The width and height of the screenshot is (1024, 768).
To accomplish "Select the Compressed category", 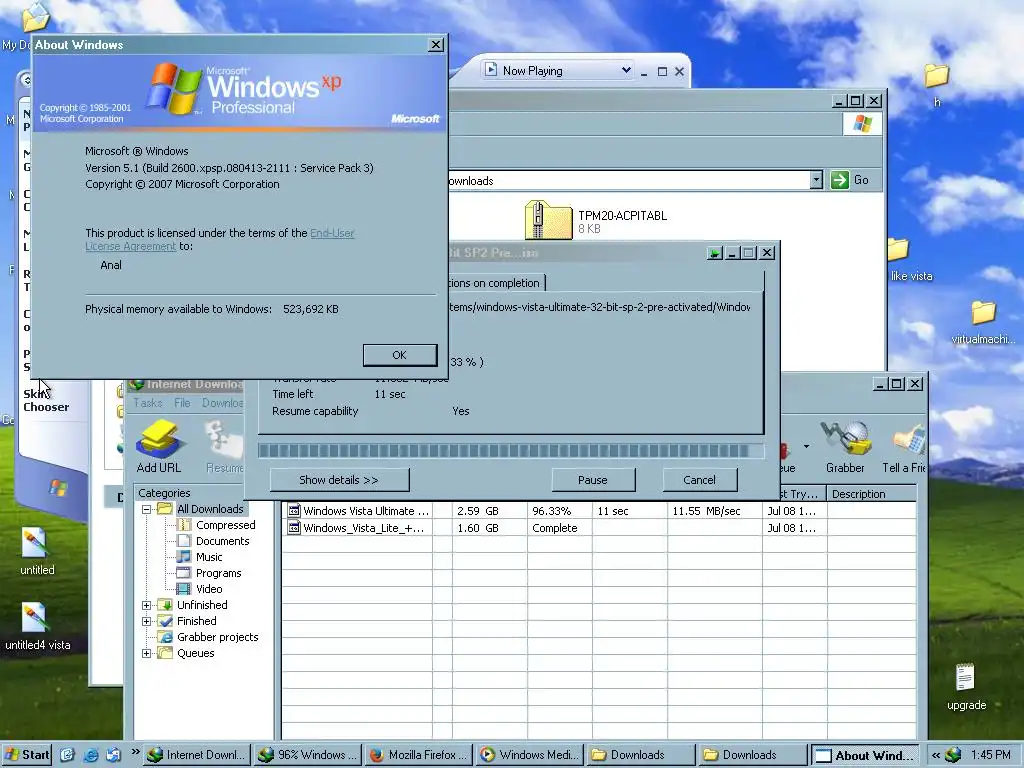I will (225, 525).
